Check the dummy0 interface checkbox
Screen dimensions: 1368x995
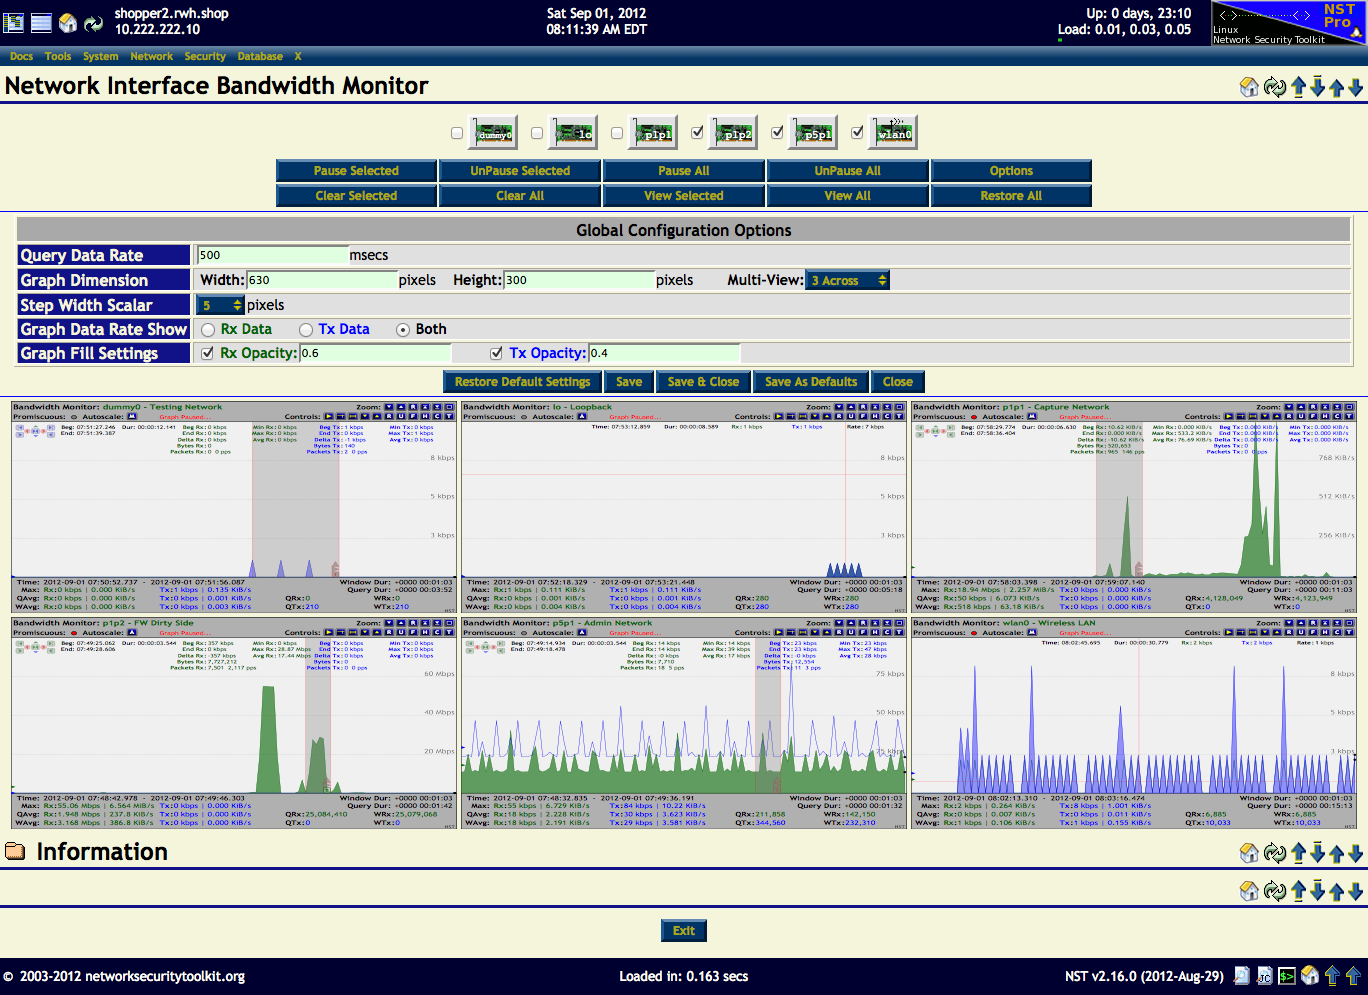[x=457, y=133]
